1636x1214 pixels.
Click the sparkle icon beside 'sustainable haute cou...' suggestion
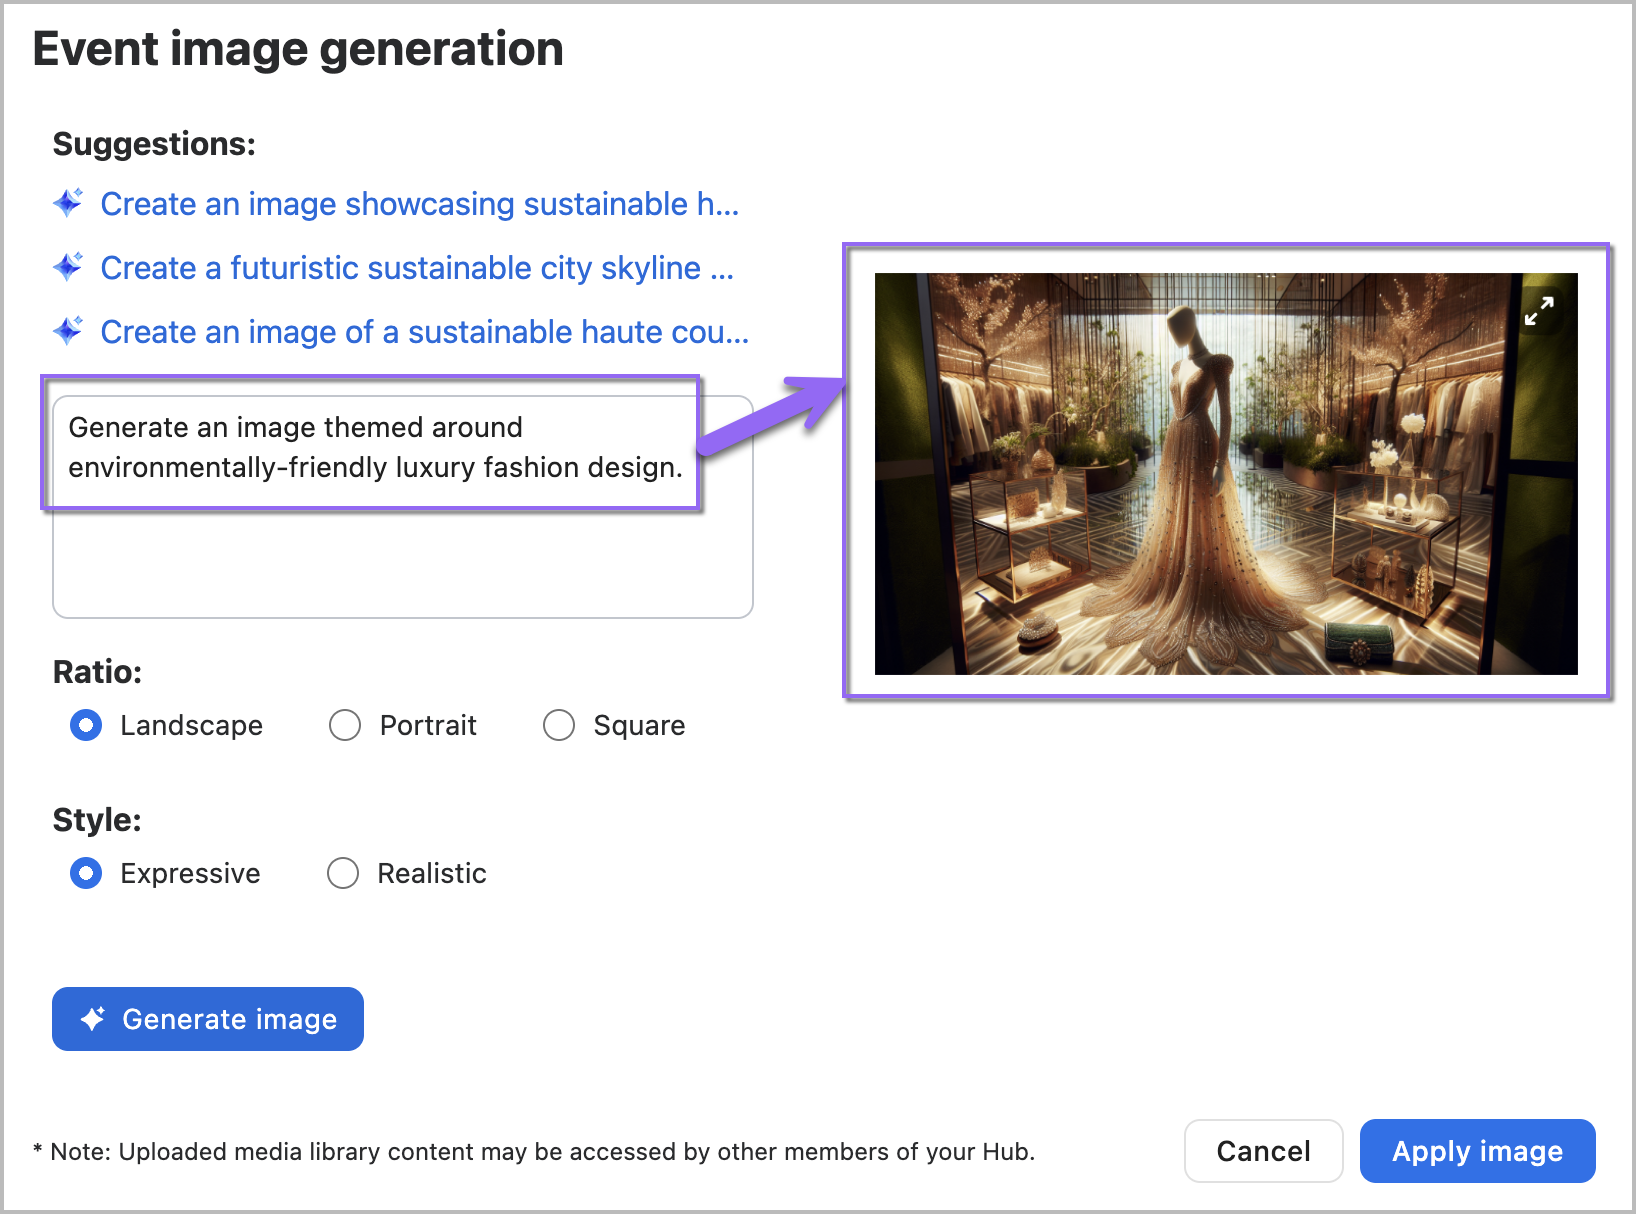point(68,331)
